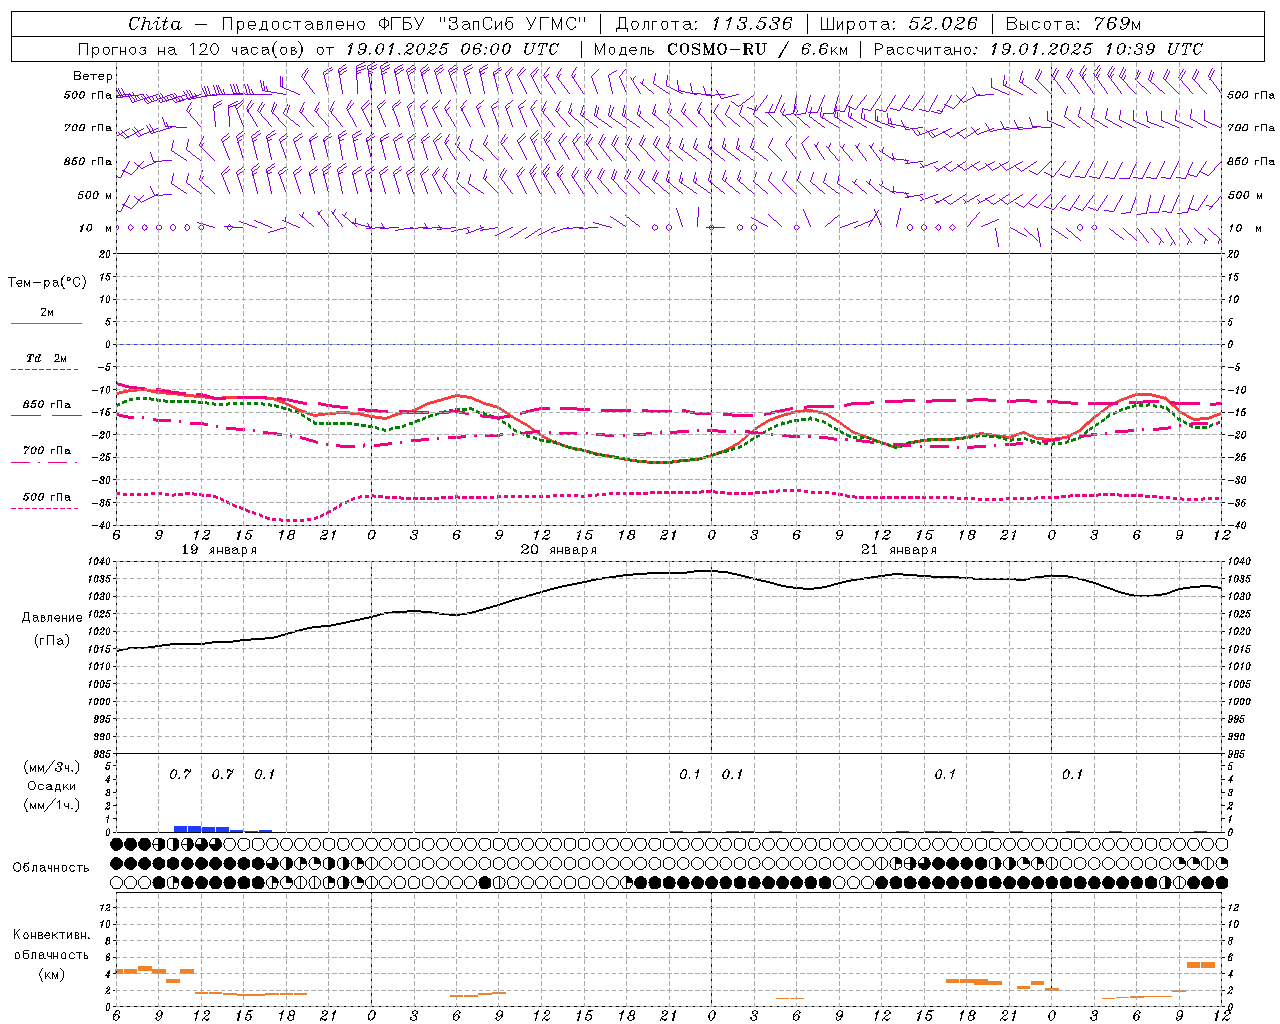Viewport: 1280px width, 1024px height.
Task: Click the "Конвективн." convective cloud label
Action: (x=51, y=935)
